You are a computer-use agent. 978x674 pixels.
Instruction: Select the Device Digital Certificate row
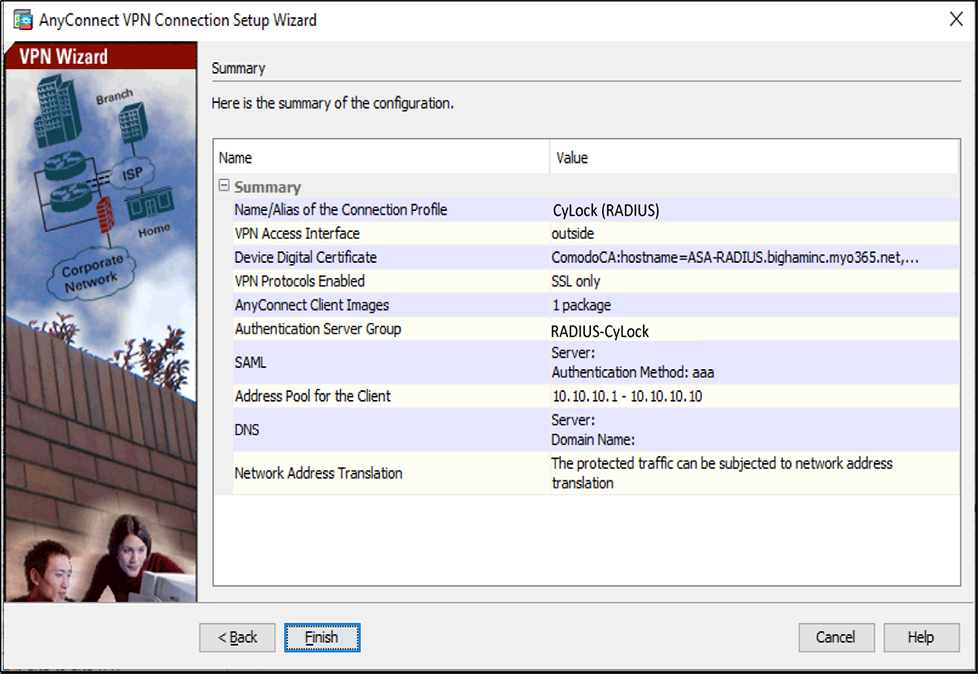[x=305, y=257]
